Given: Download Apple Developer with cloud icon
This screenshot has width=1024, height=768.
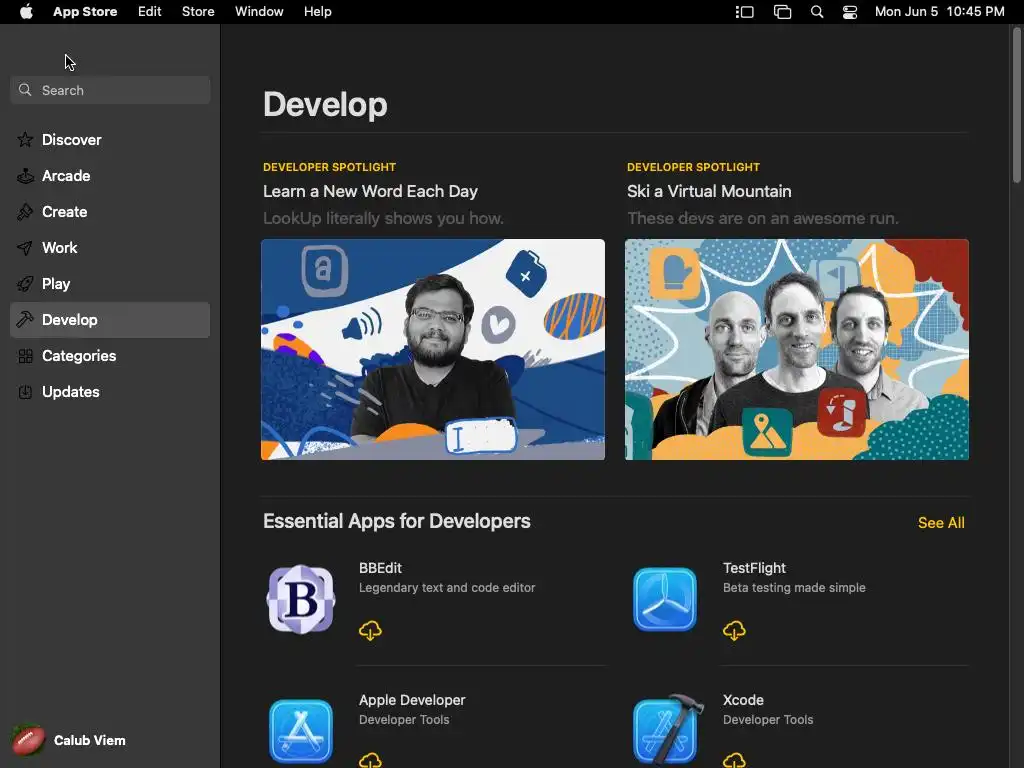Looking at the screenshot, I should [x=370, y=760].
